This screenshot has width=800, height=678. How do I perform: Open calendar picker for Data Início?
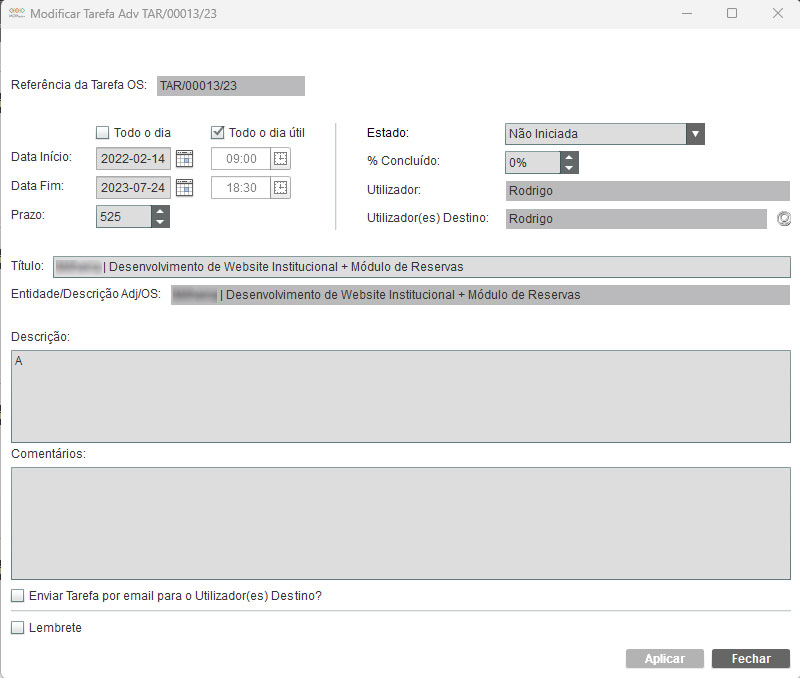(184, 158)
